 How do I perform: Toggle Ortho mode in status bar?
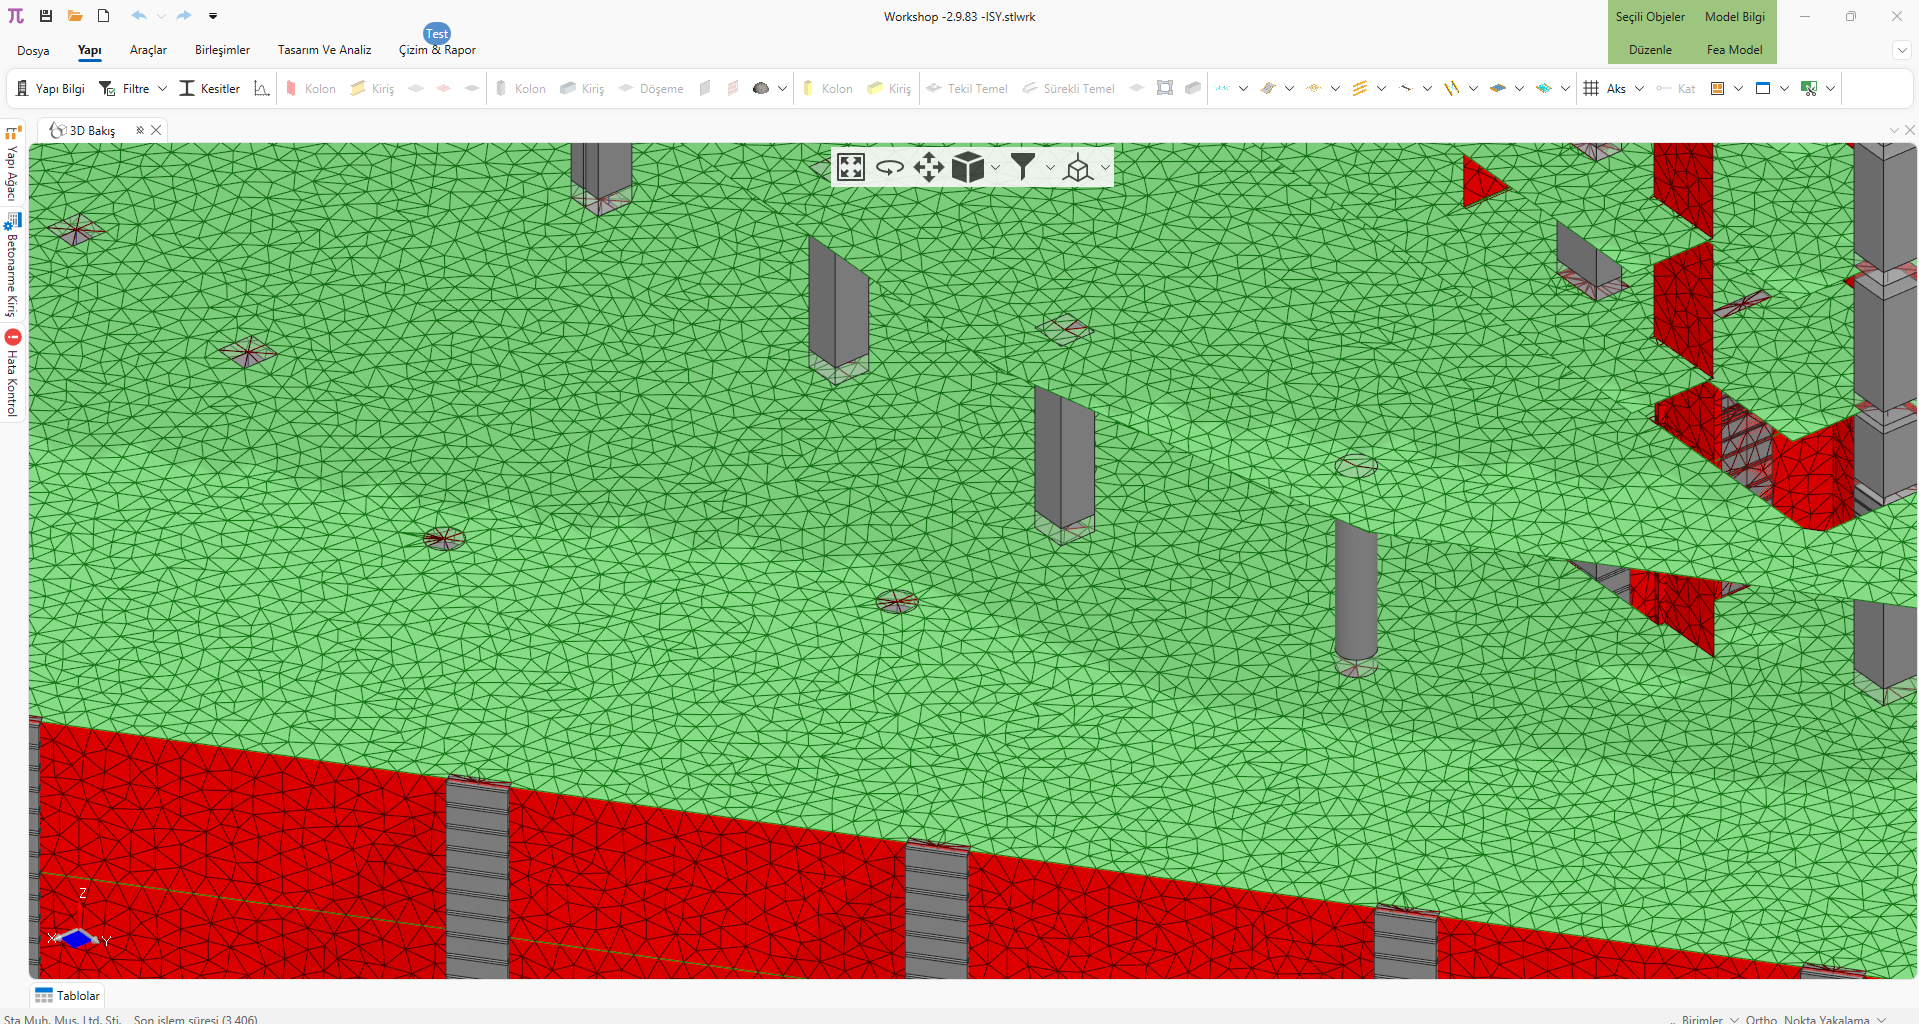click(x=1760, y=1019)
